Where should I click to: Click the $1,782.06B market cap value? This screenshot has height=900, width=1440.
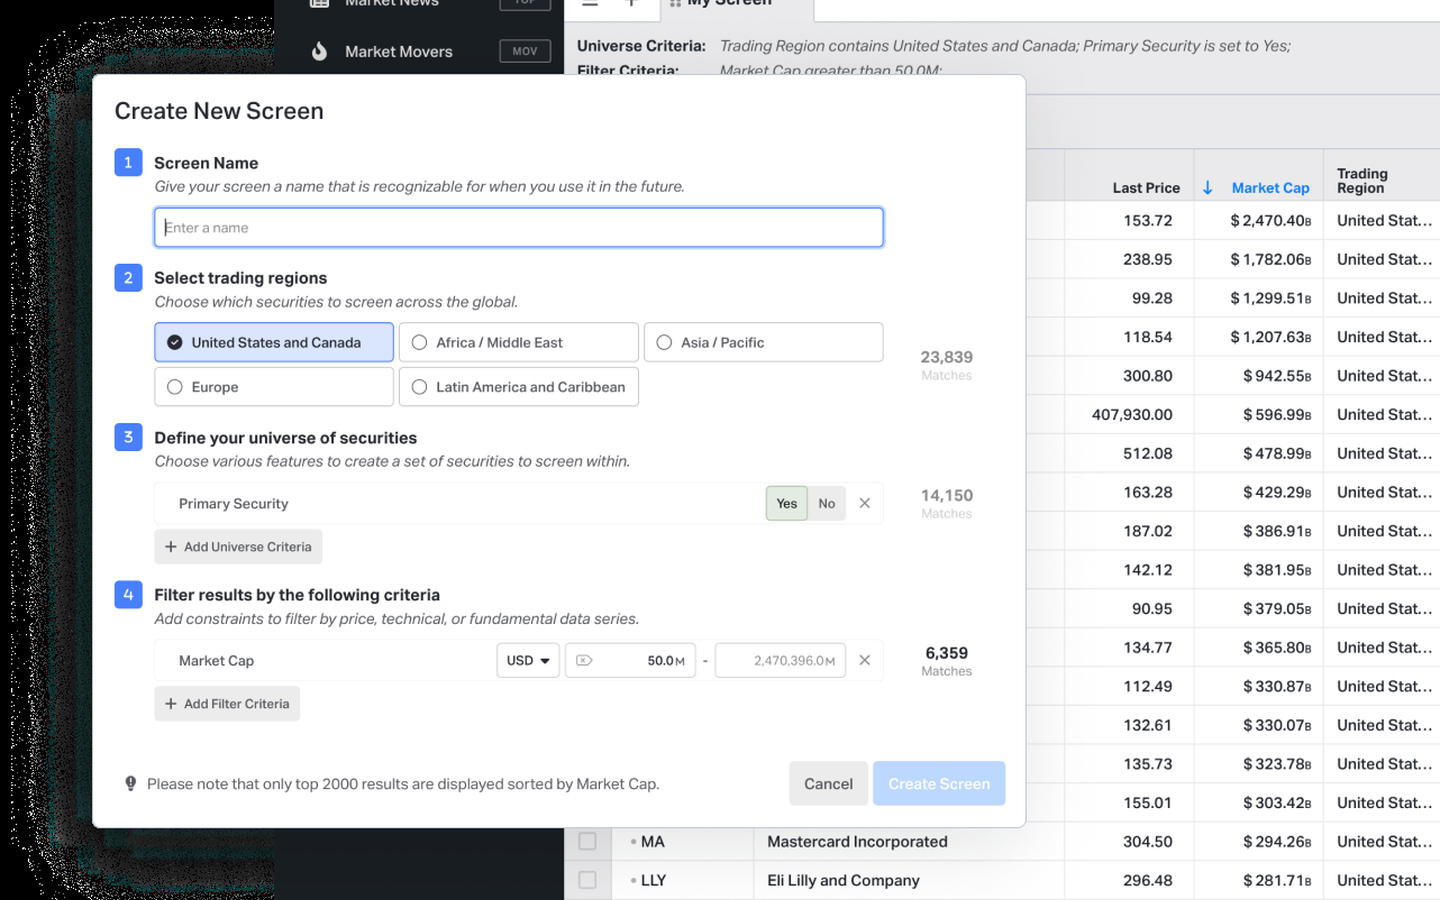1271,260
